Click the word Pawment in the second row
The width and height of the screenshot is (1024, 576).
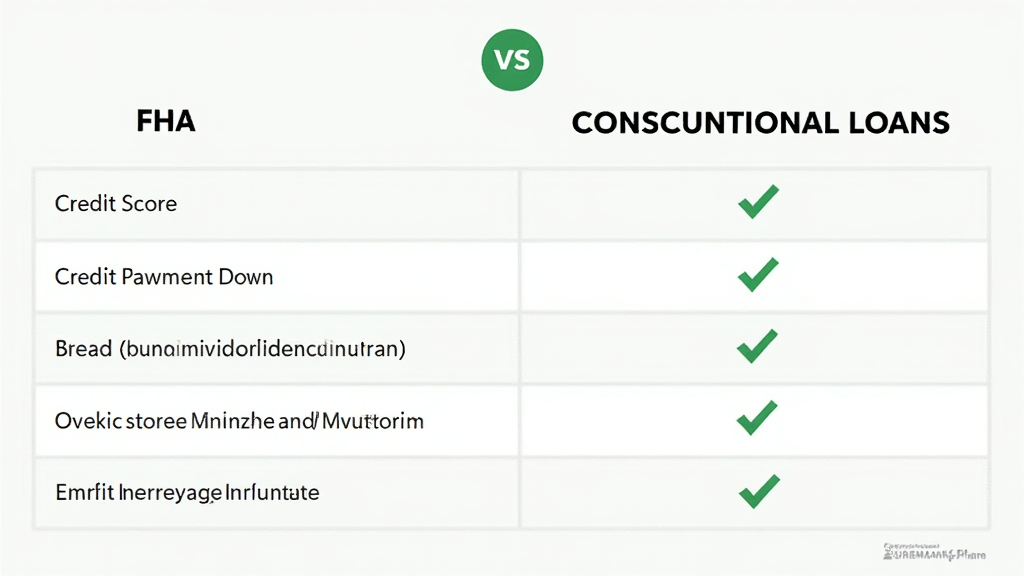tap(167, 276)
